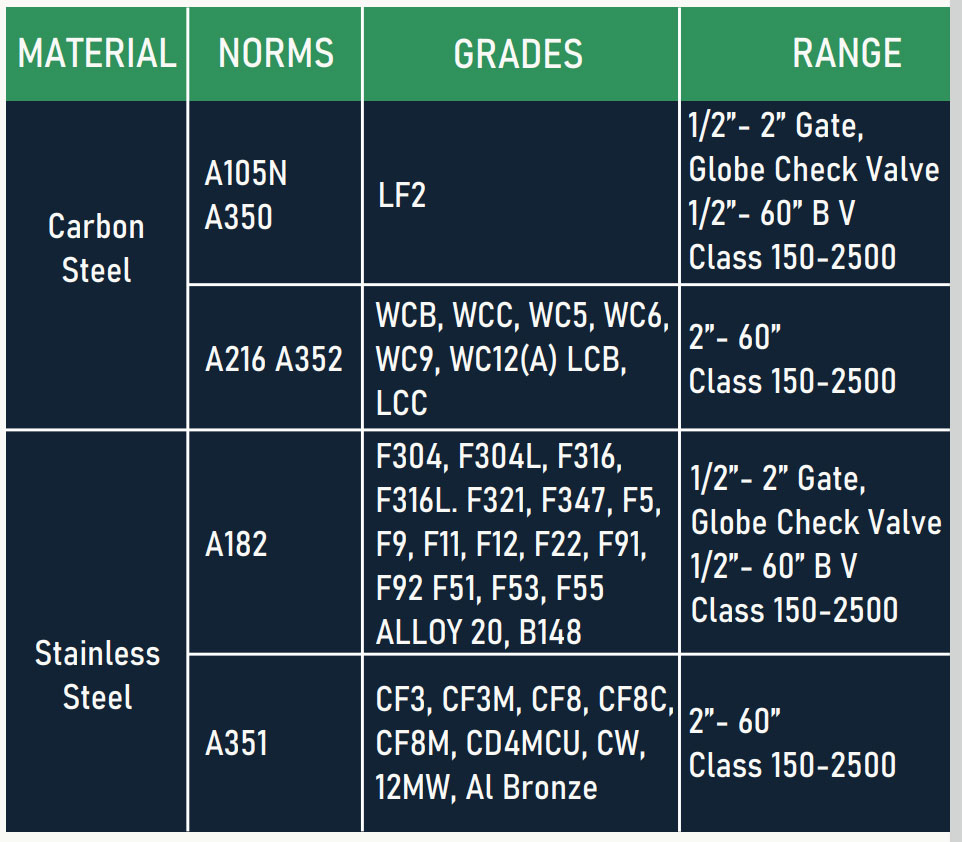Screen dimensions: 962x842
Task: Click the MATERIAL column header
Action: 97,54
